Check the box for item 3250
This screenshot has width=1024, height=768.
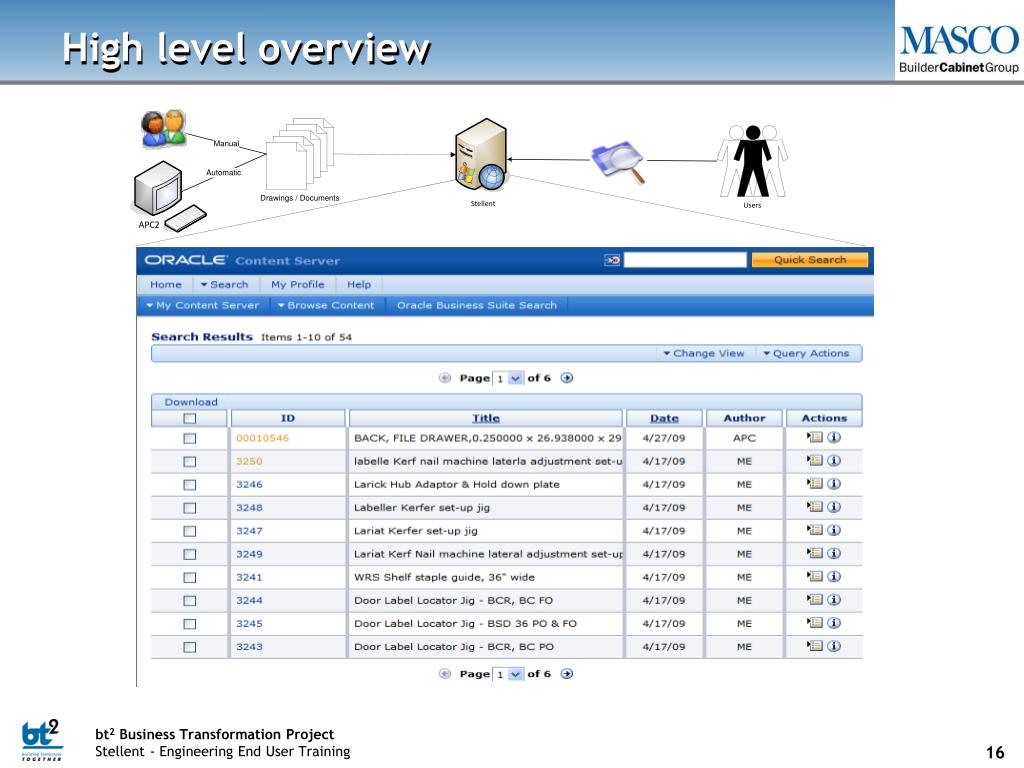[x=189, y=462]
